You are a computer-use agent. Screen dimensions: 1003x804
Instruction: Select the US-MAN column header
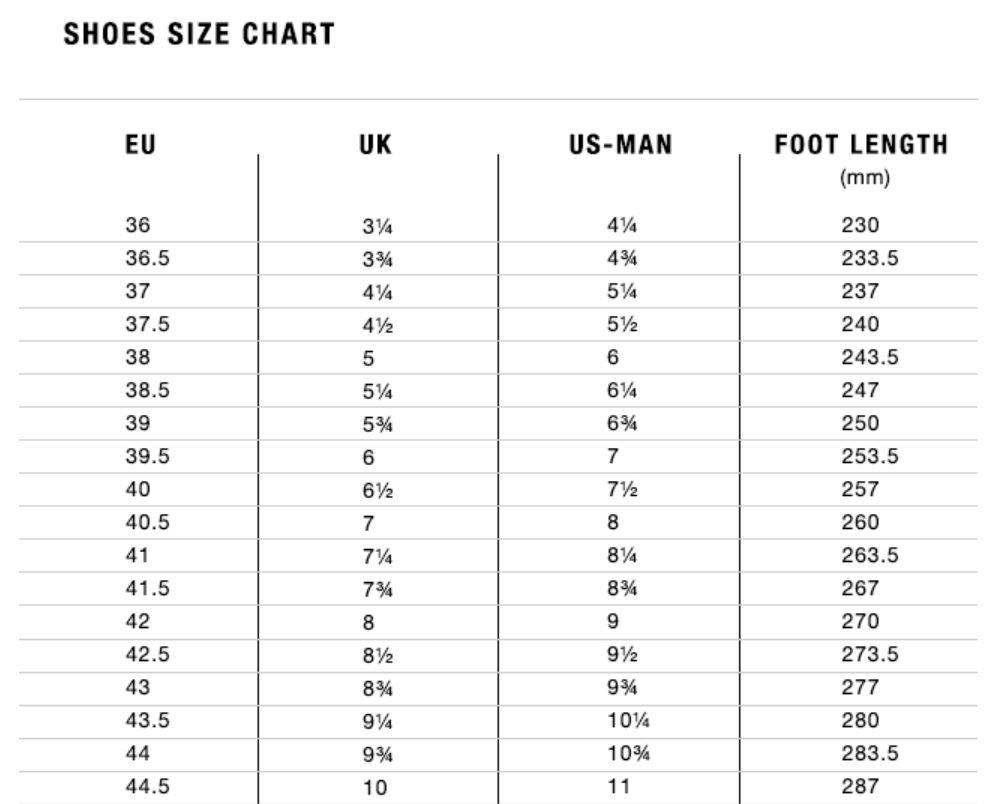coord(620,145)
